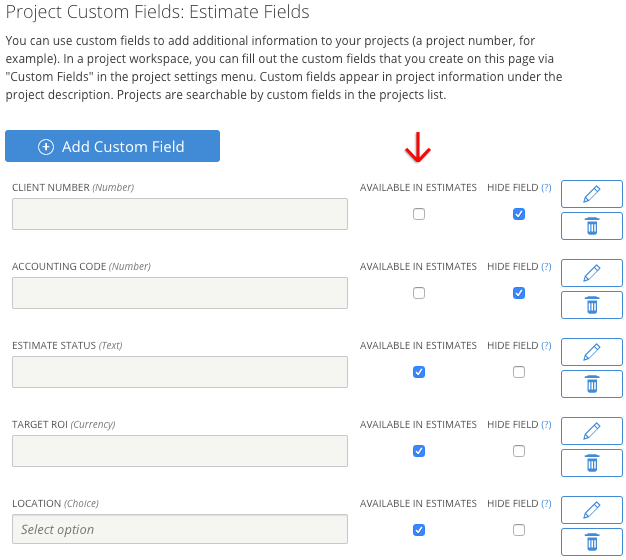Remove the Target ROI field with trash icon

[591, 463]
